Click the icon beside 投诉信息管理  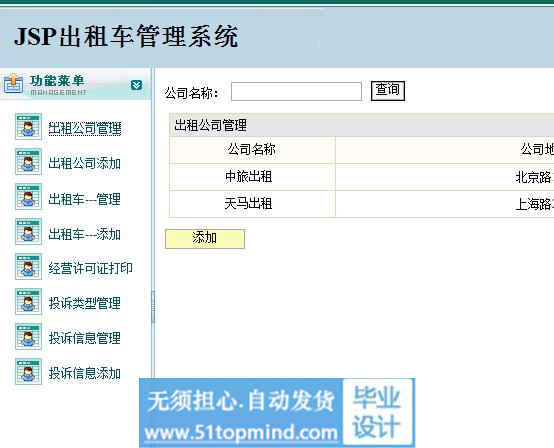(x=28, y=337)
